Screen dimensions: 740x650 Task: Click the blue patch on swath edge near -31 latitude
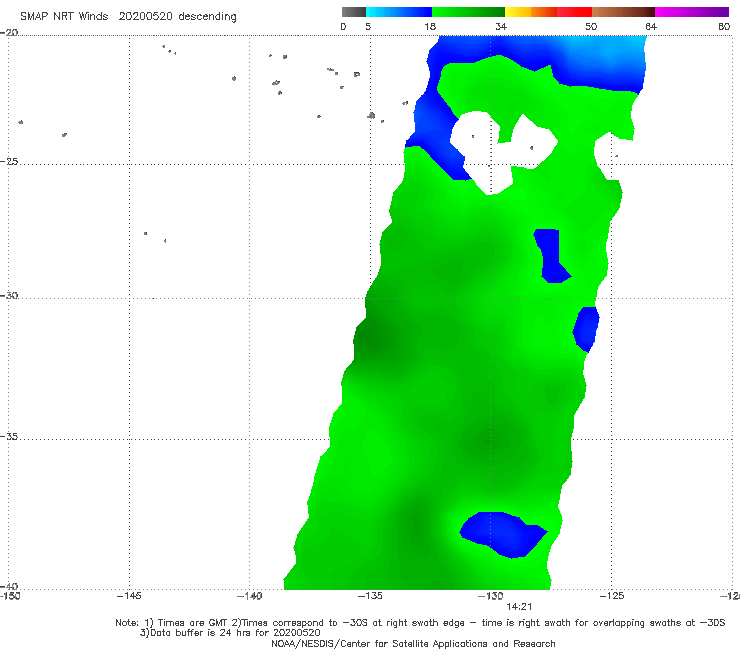(587, 329)
